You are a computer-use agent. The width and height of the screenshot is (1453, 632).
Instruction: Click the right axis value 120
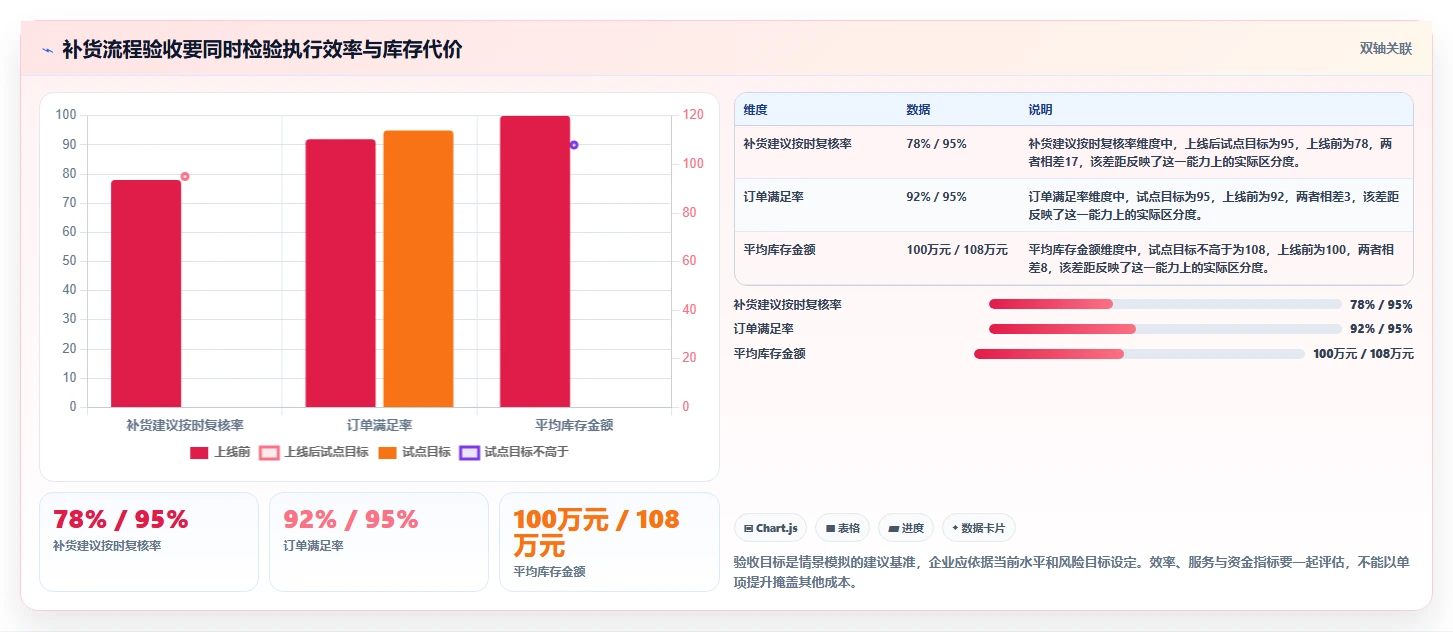692,115
